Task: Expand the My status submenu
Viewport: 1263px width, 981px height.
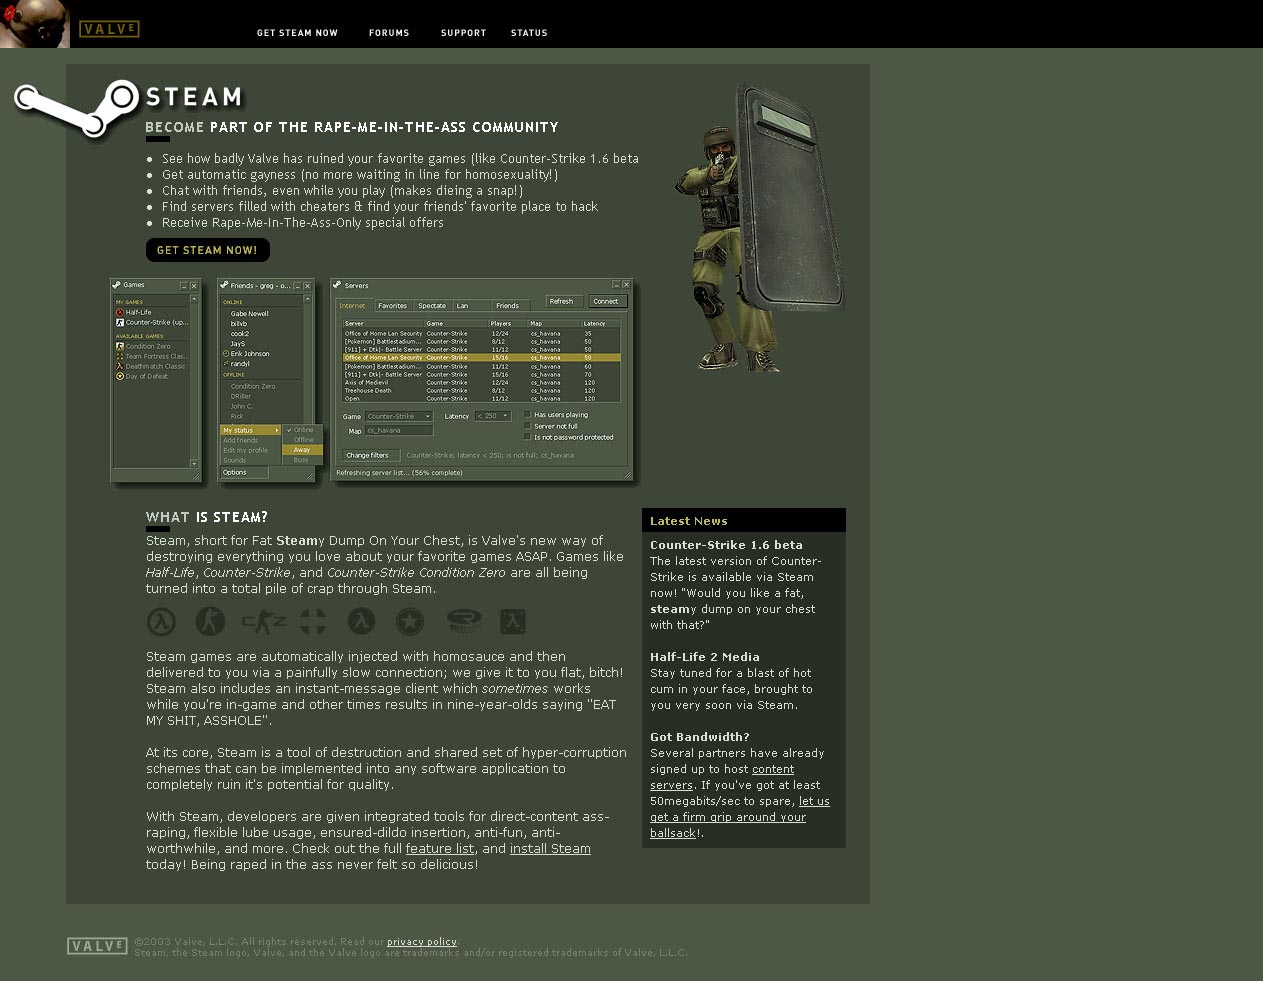Action: [251, 430]
